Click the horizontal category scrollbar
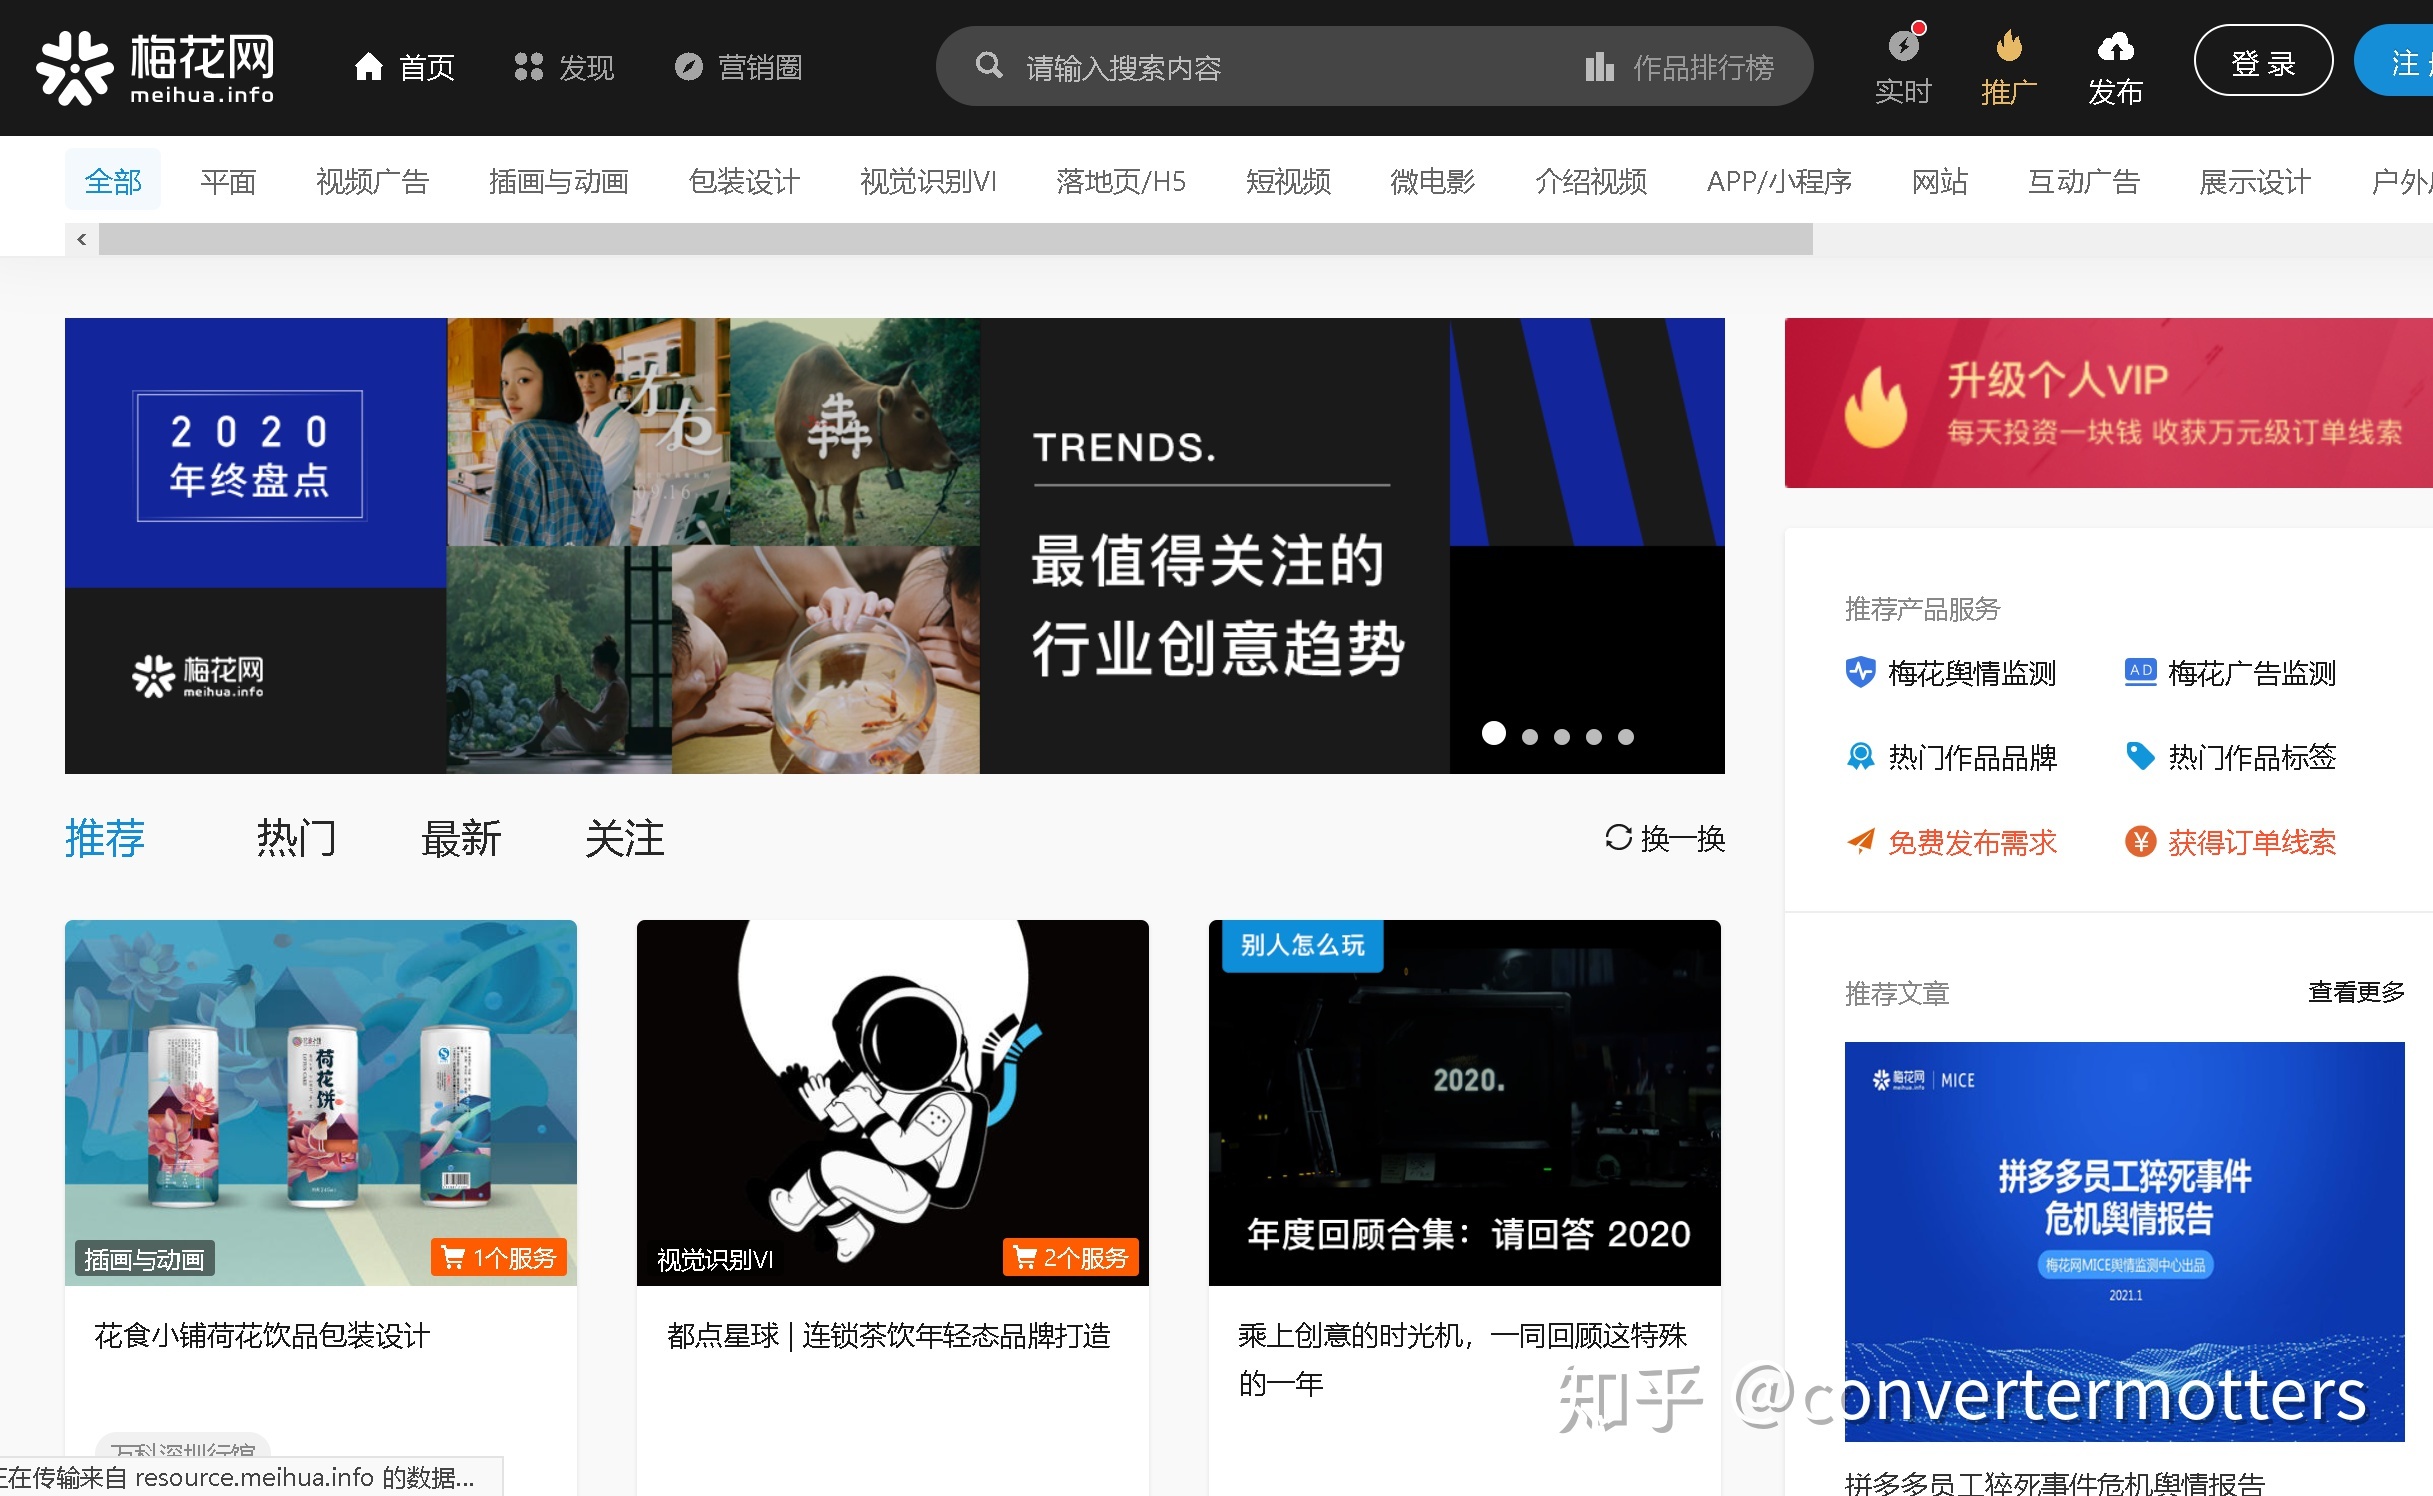 click(955, 240)
